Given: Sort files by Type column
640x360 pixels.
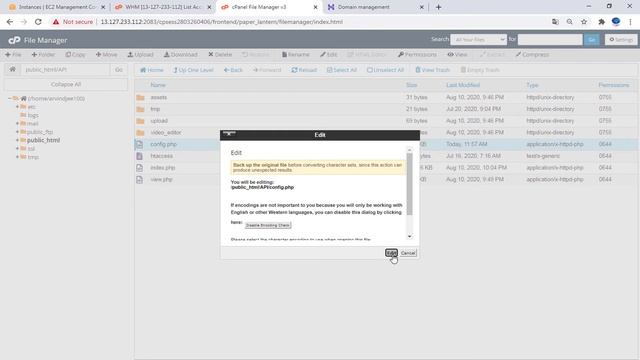Looking at the screenshot, I should pos(532,85).
